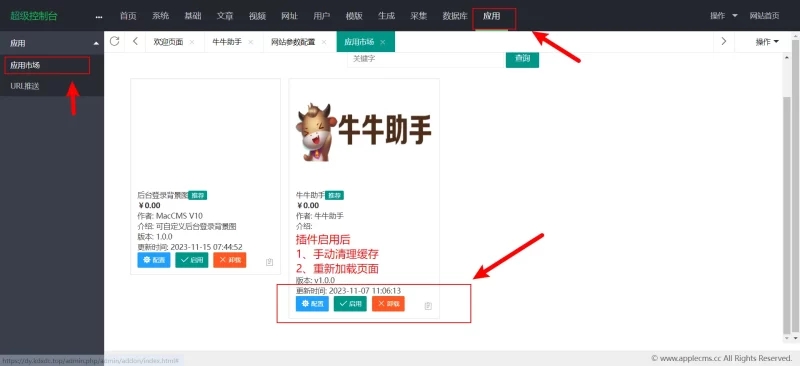Click 启用 on 后台登录背景图 card
This screenshot has width=800, height=366.
point(192,260)
